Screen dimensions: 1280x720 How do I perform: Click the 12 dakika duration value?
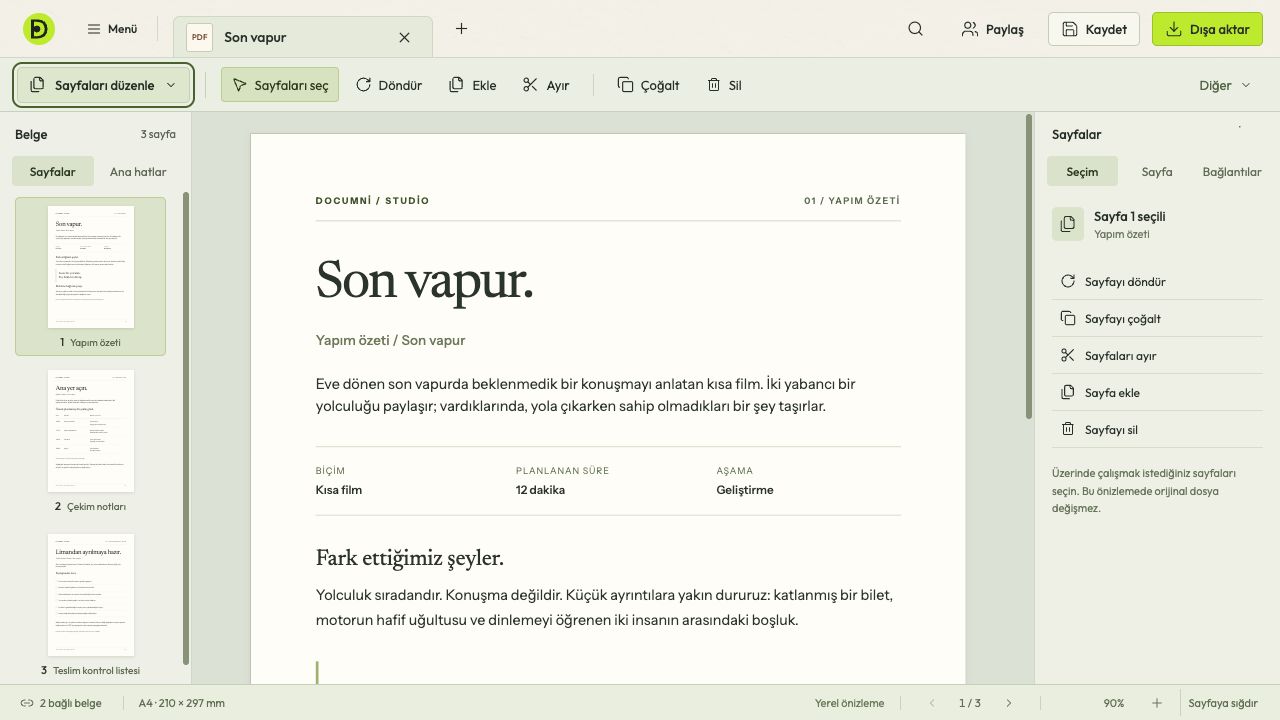pos(540,490)
